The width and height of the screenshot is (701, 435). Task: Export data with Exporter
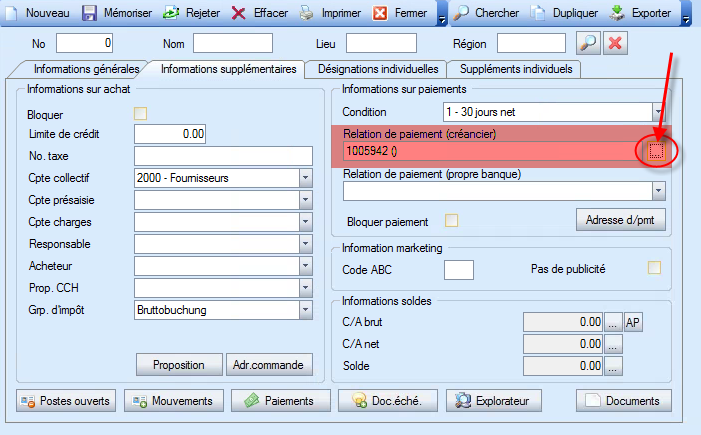coord(640,13)
